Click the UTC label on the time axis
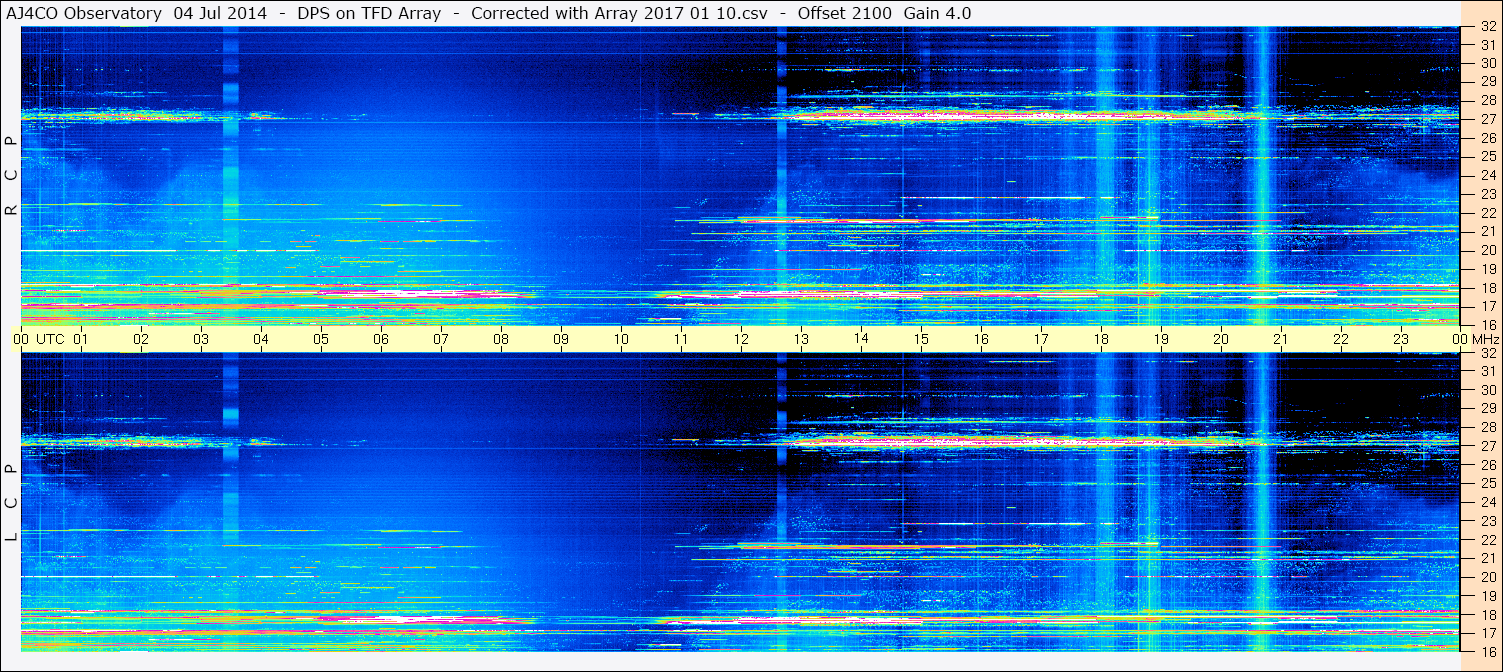Image resolution: width=1503 pixels, height=672 pixels. pyautogui.click(x=50, y=339)
